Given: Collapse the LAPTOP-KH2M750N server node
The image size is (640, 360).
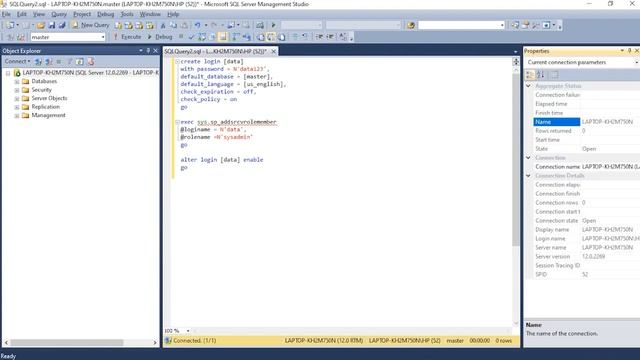Looking at the screenshot, I should coord(8,73).
